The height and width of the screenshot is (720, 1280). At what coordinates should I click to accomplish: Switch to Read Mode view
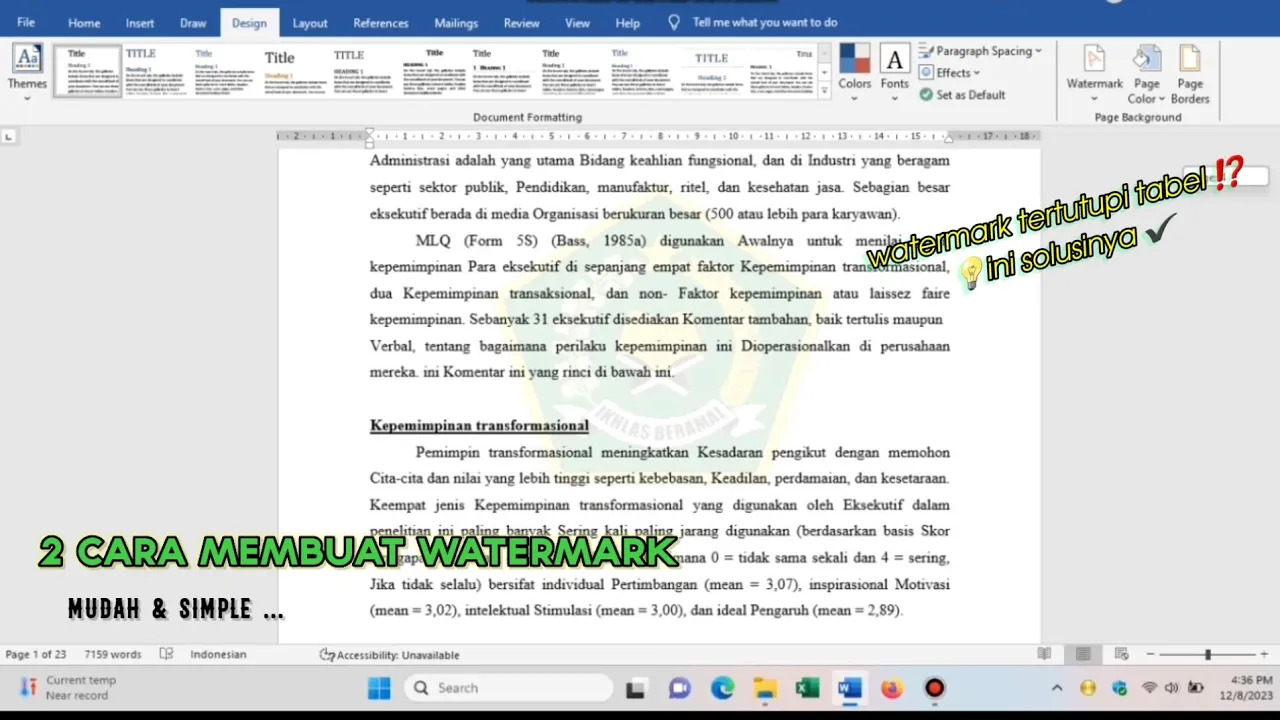click(x=1044, y=654)
